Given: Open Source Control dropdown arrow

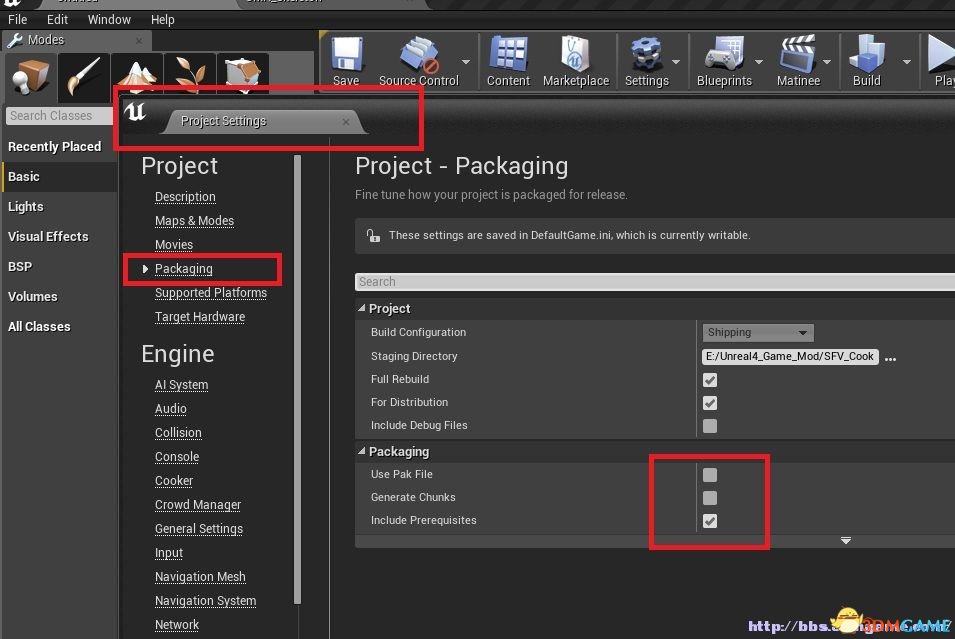Looking at the screenshot, I should [466, 62].
